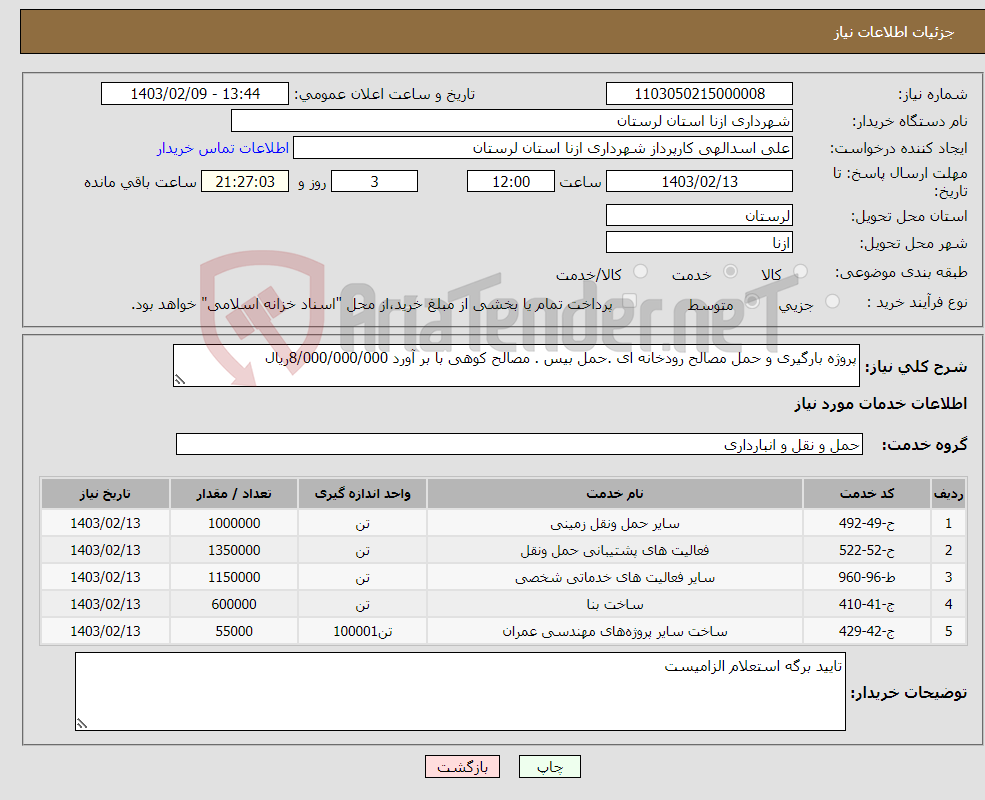This screenshot has height=800, width=985.
Task: Click the request creator field
Action: (x=543, y=148)
